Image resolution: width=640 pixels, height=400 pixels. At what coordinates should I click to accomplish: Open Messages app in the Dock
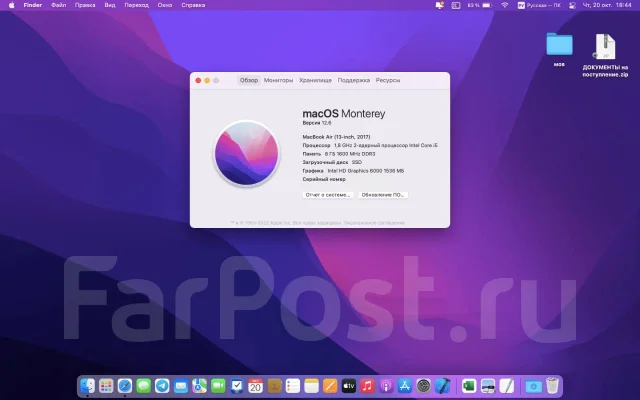pos(144,386)
